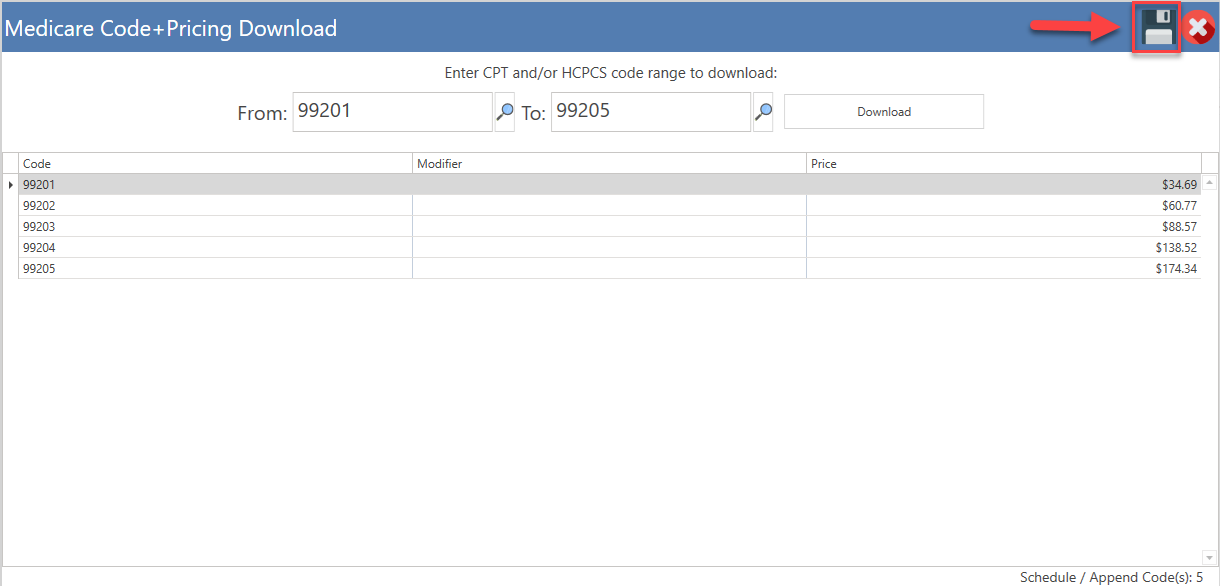Viewport: 1220px width, 586px height.
Task: Click the $60.77 price cell
Action: [x=1004, y=206]
